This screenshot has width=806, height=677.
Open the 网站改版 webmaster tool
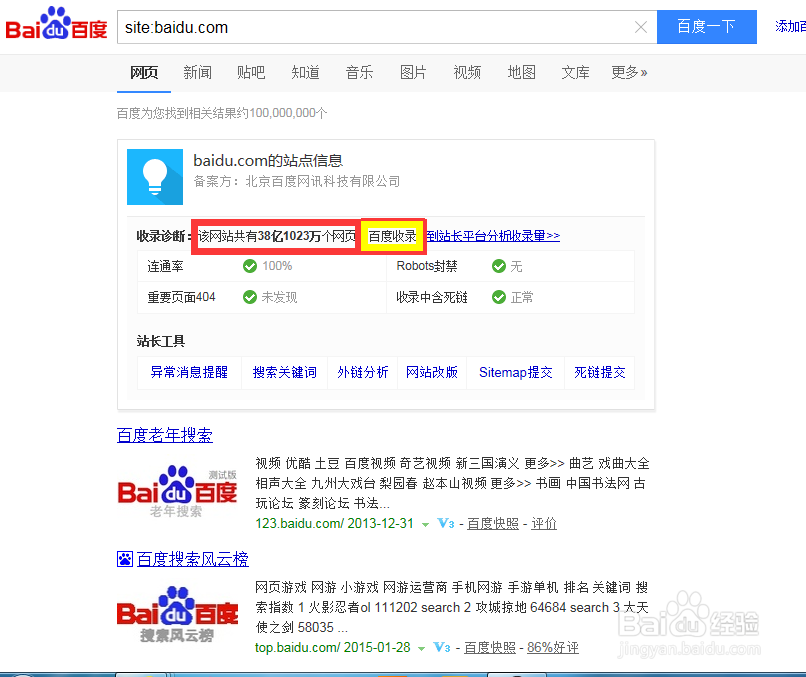click(x=432, y=372)
